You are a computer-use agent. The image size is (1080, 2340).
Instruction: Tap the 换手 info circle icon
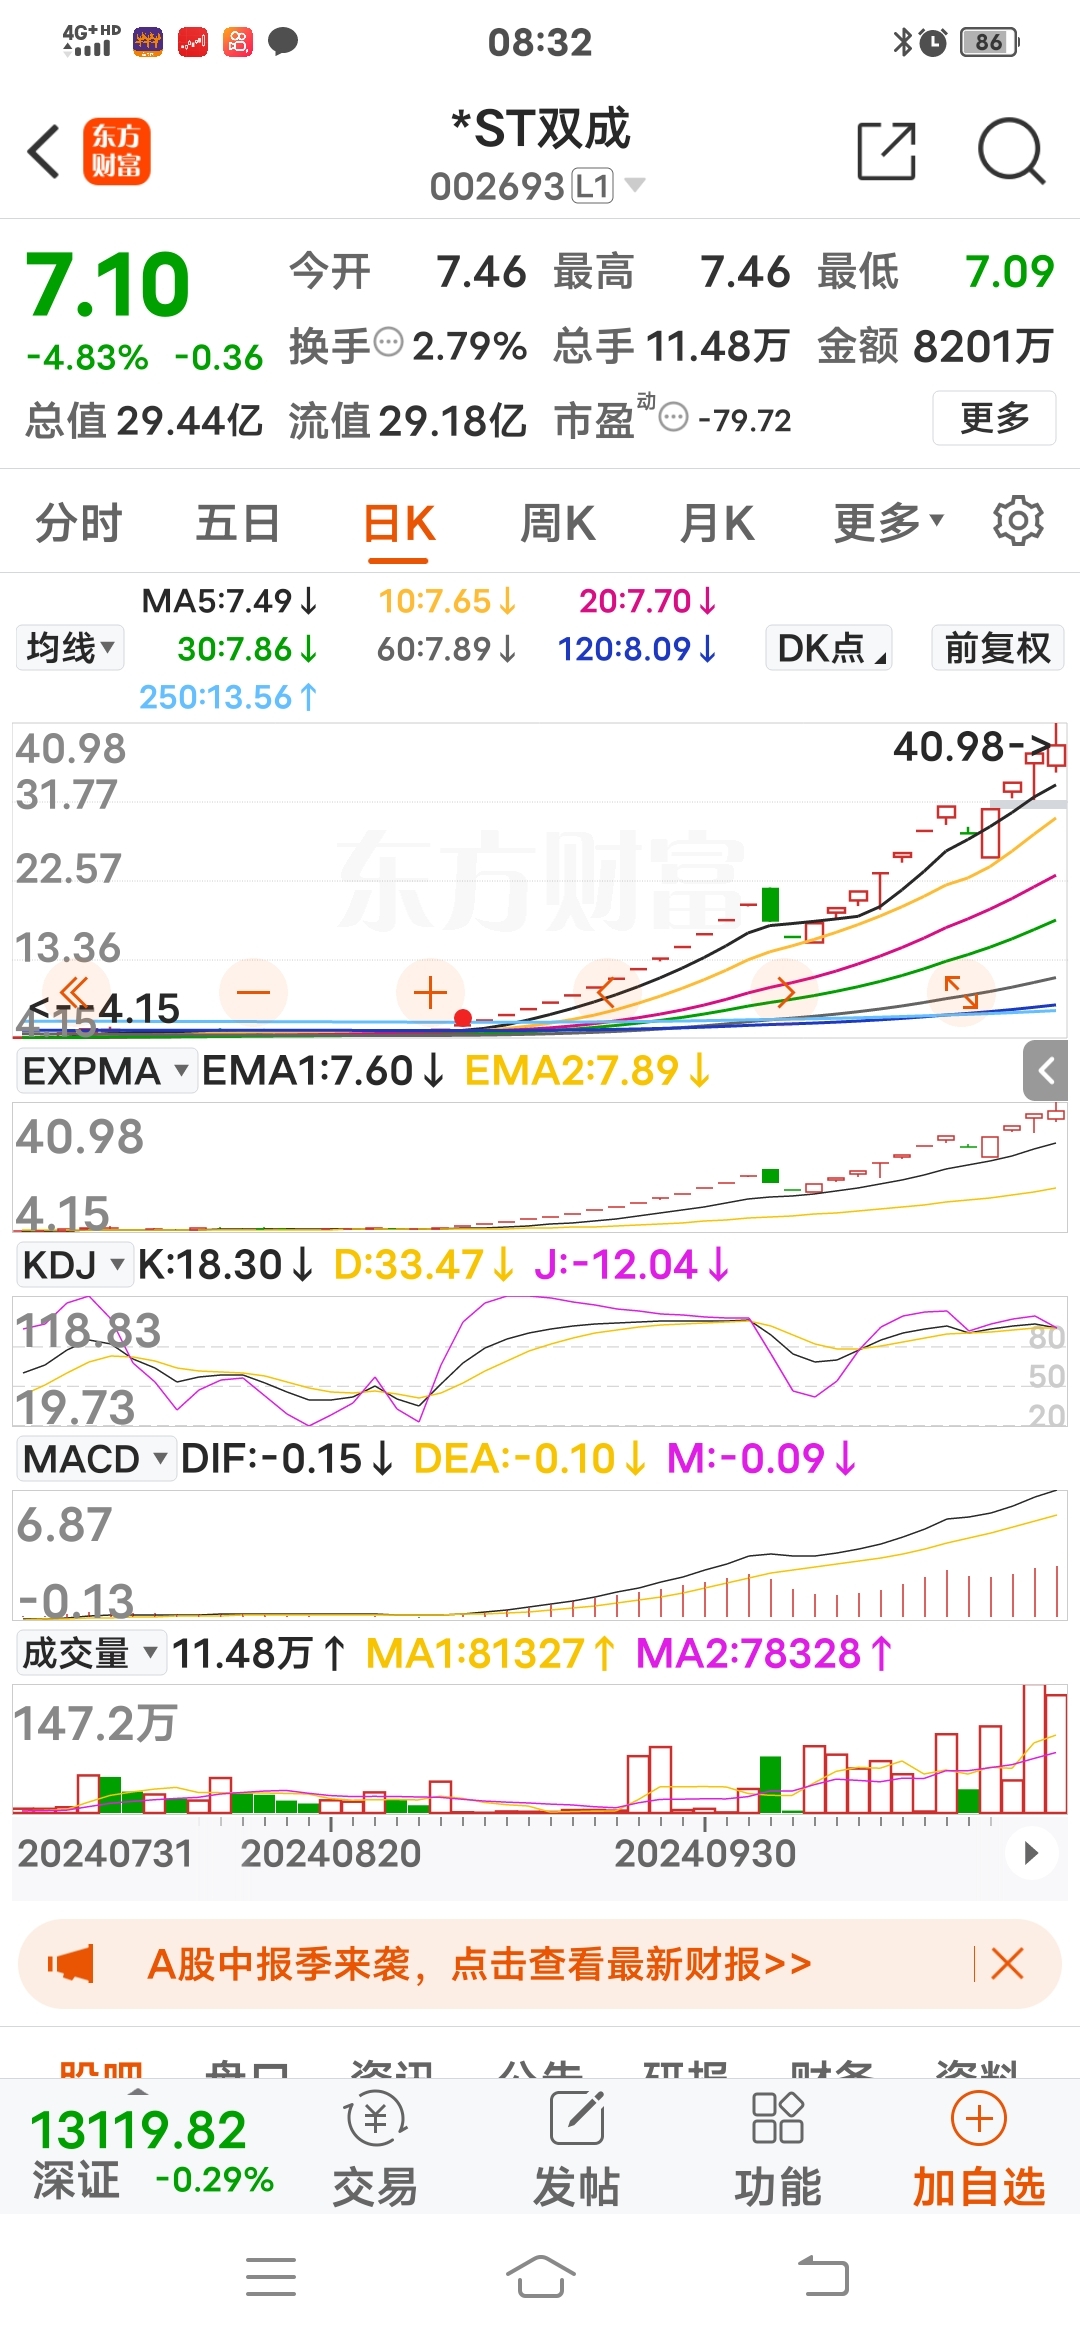[x=388, y=343]
